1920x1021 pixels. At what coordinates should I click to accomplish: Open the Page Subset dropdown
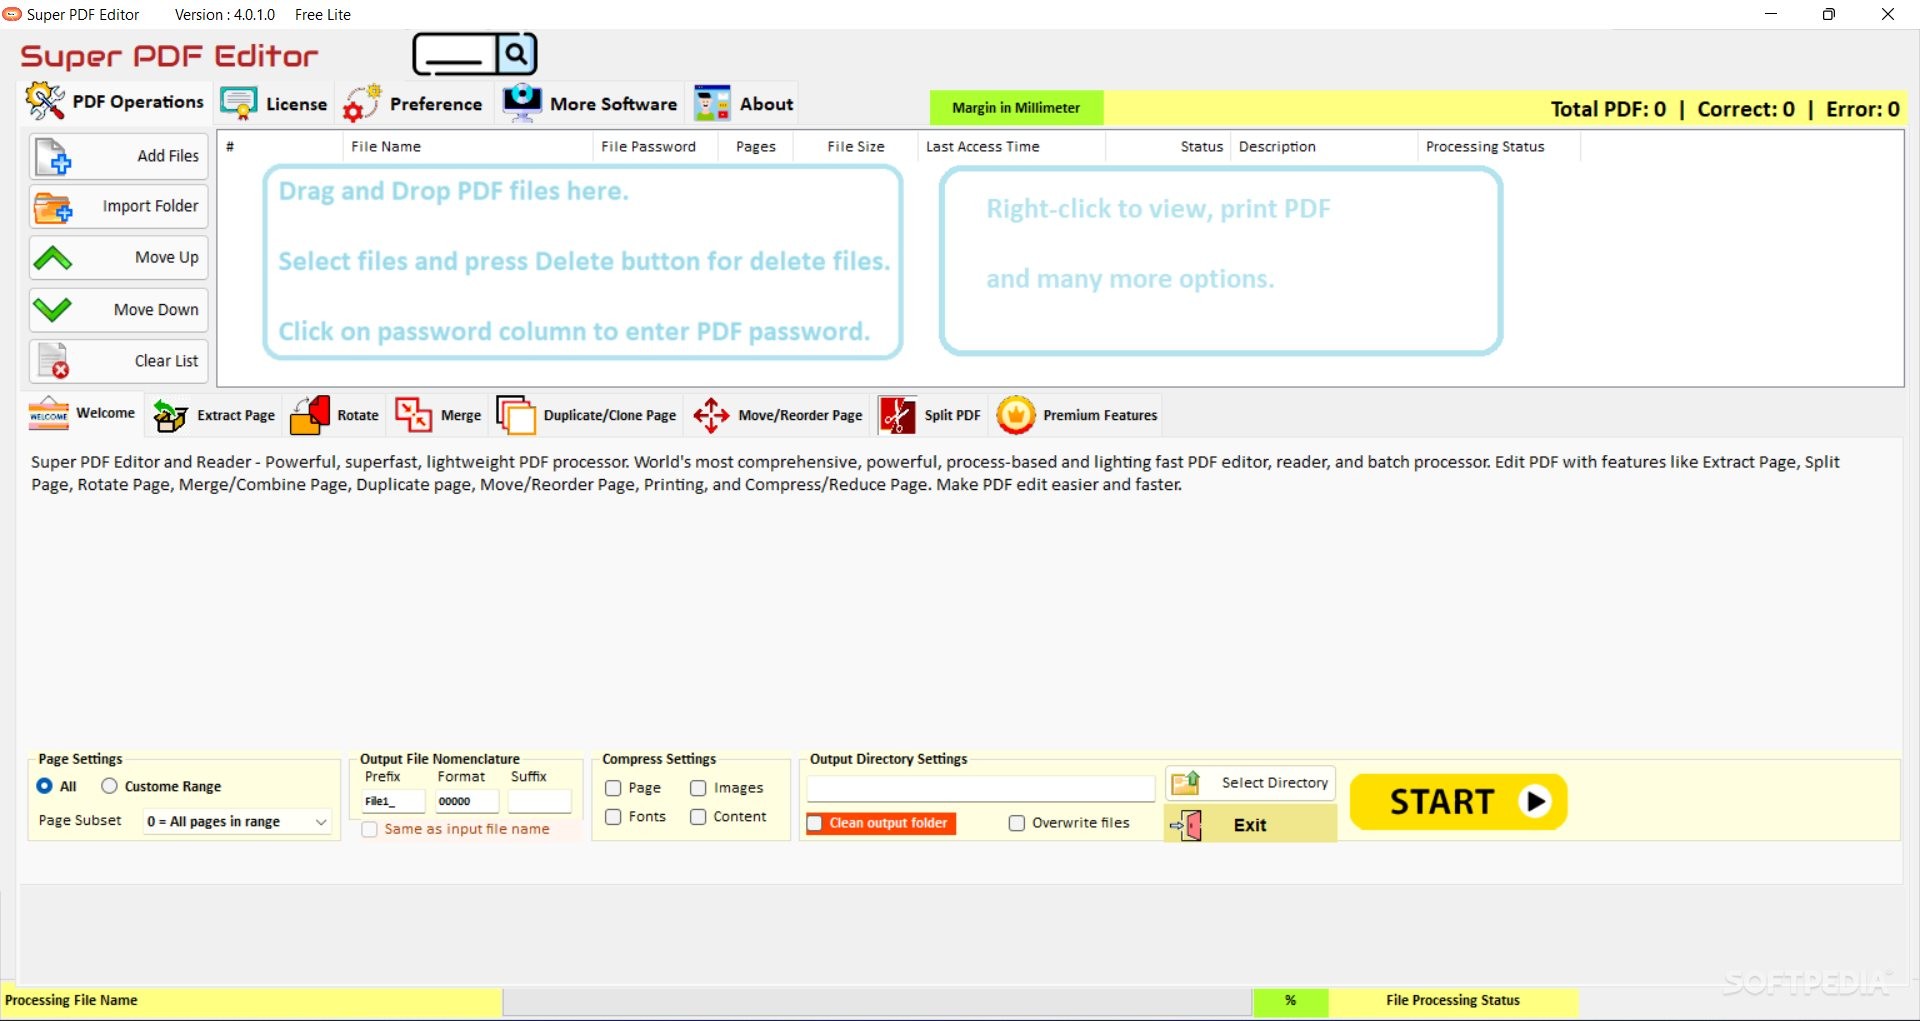tap(237, 822)
